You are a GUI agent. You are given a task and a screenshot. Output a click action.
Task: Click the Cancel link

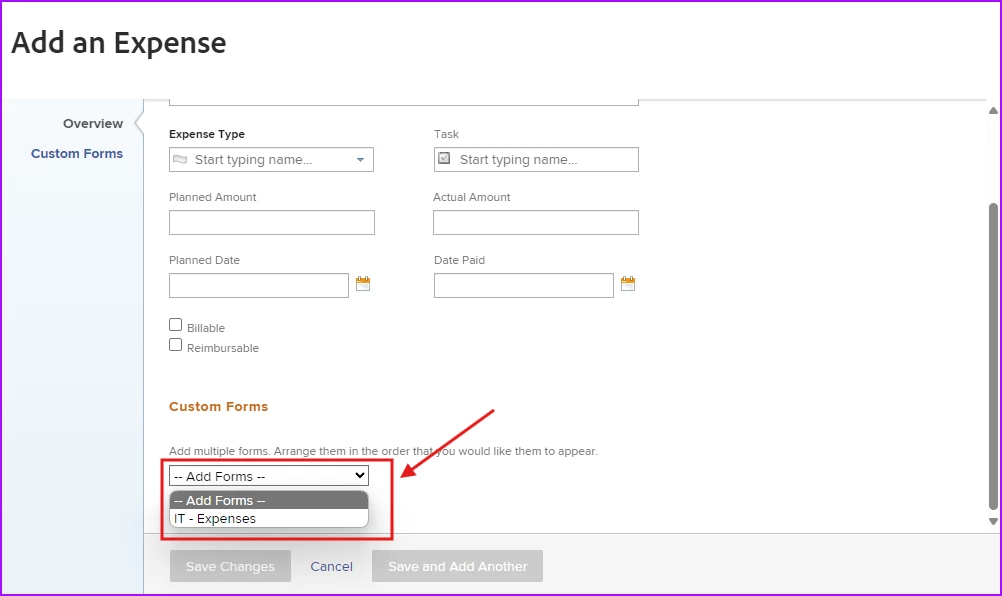point(332,567)
